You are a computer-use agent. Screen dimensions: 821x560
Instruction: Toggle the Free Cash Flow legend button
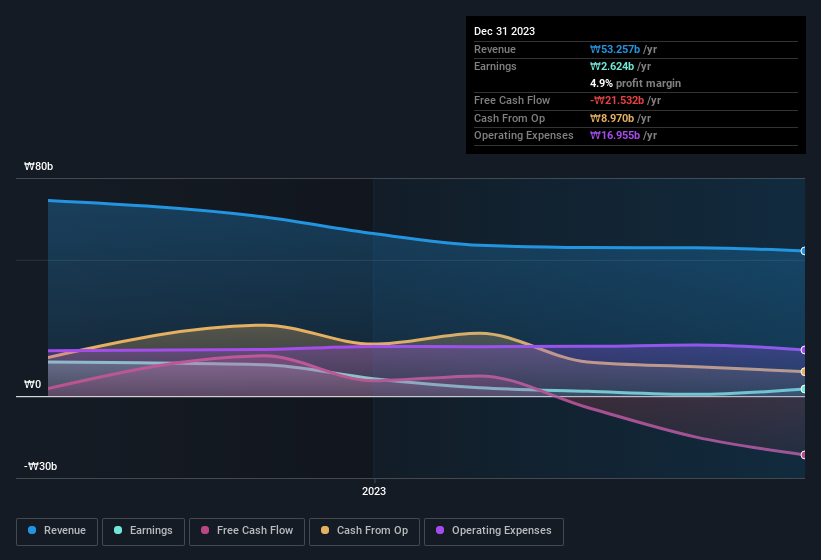tap(247, 531)
